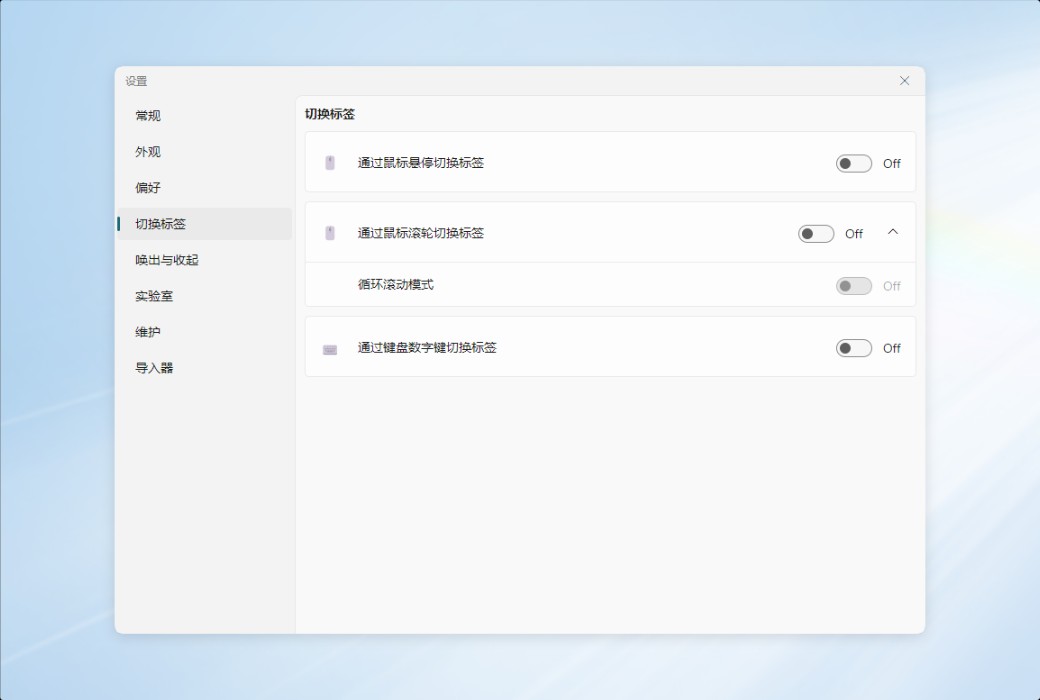Image resolution: width=1040 pixels, height=700 pixels.
Task: Close the 设置 window
Action: tap(904, 81)
